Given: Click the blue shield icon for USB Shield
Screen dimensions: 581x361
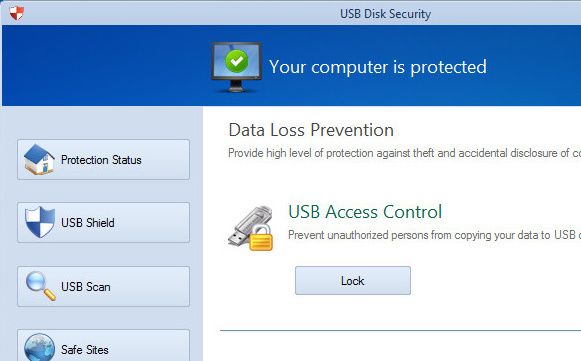Looking at the screenshot, I should [x=40, y=222].
